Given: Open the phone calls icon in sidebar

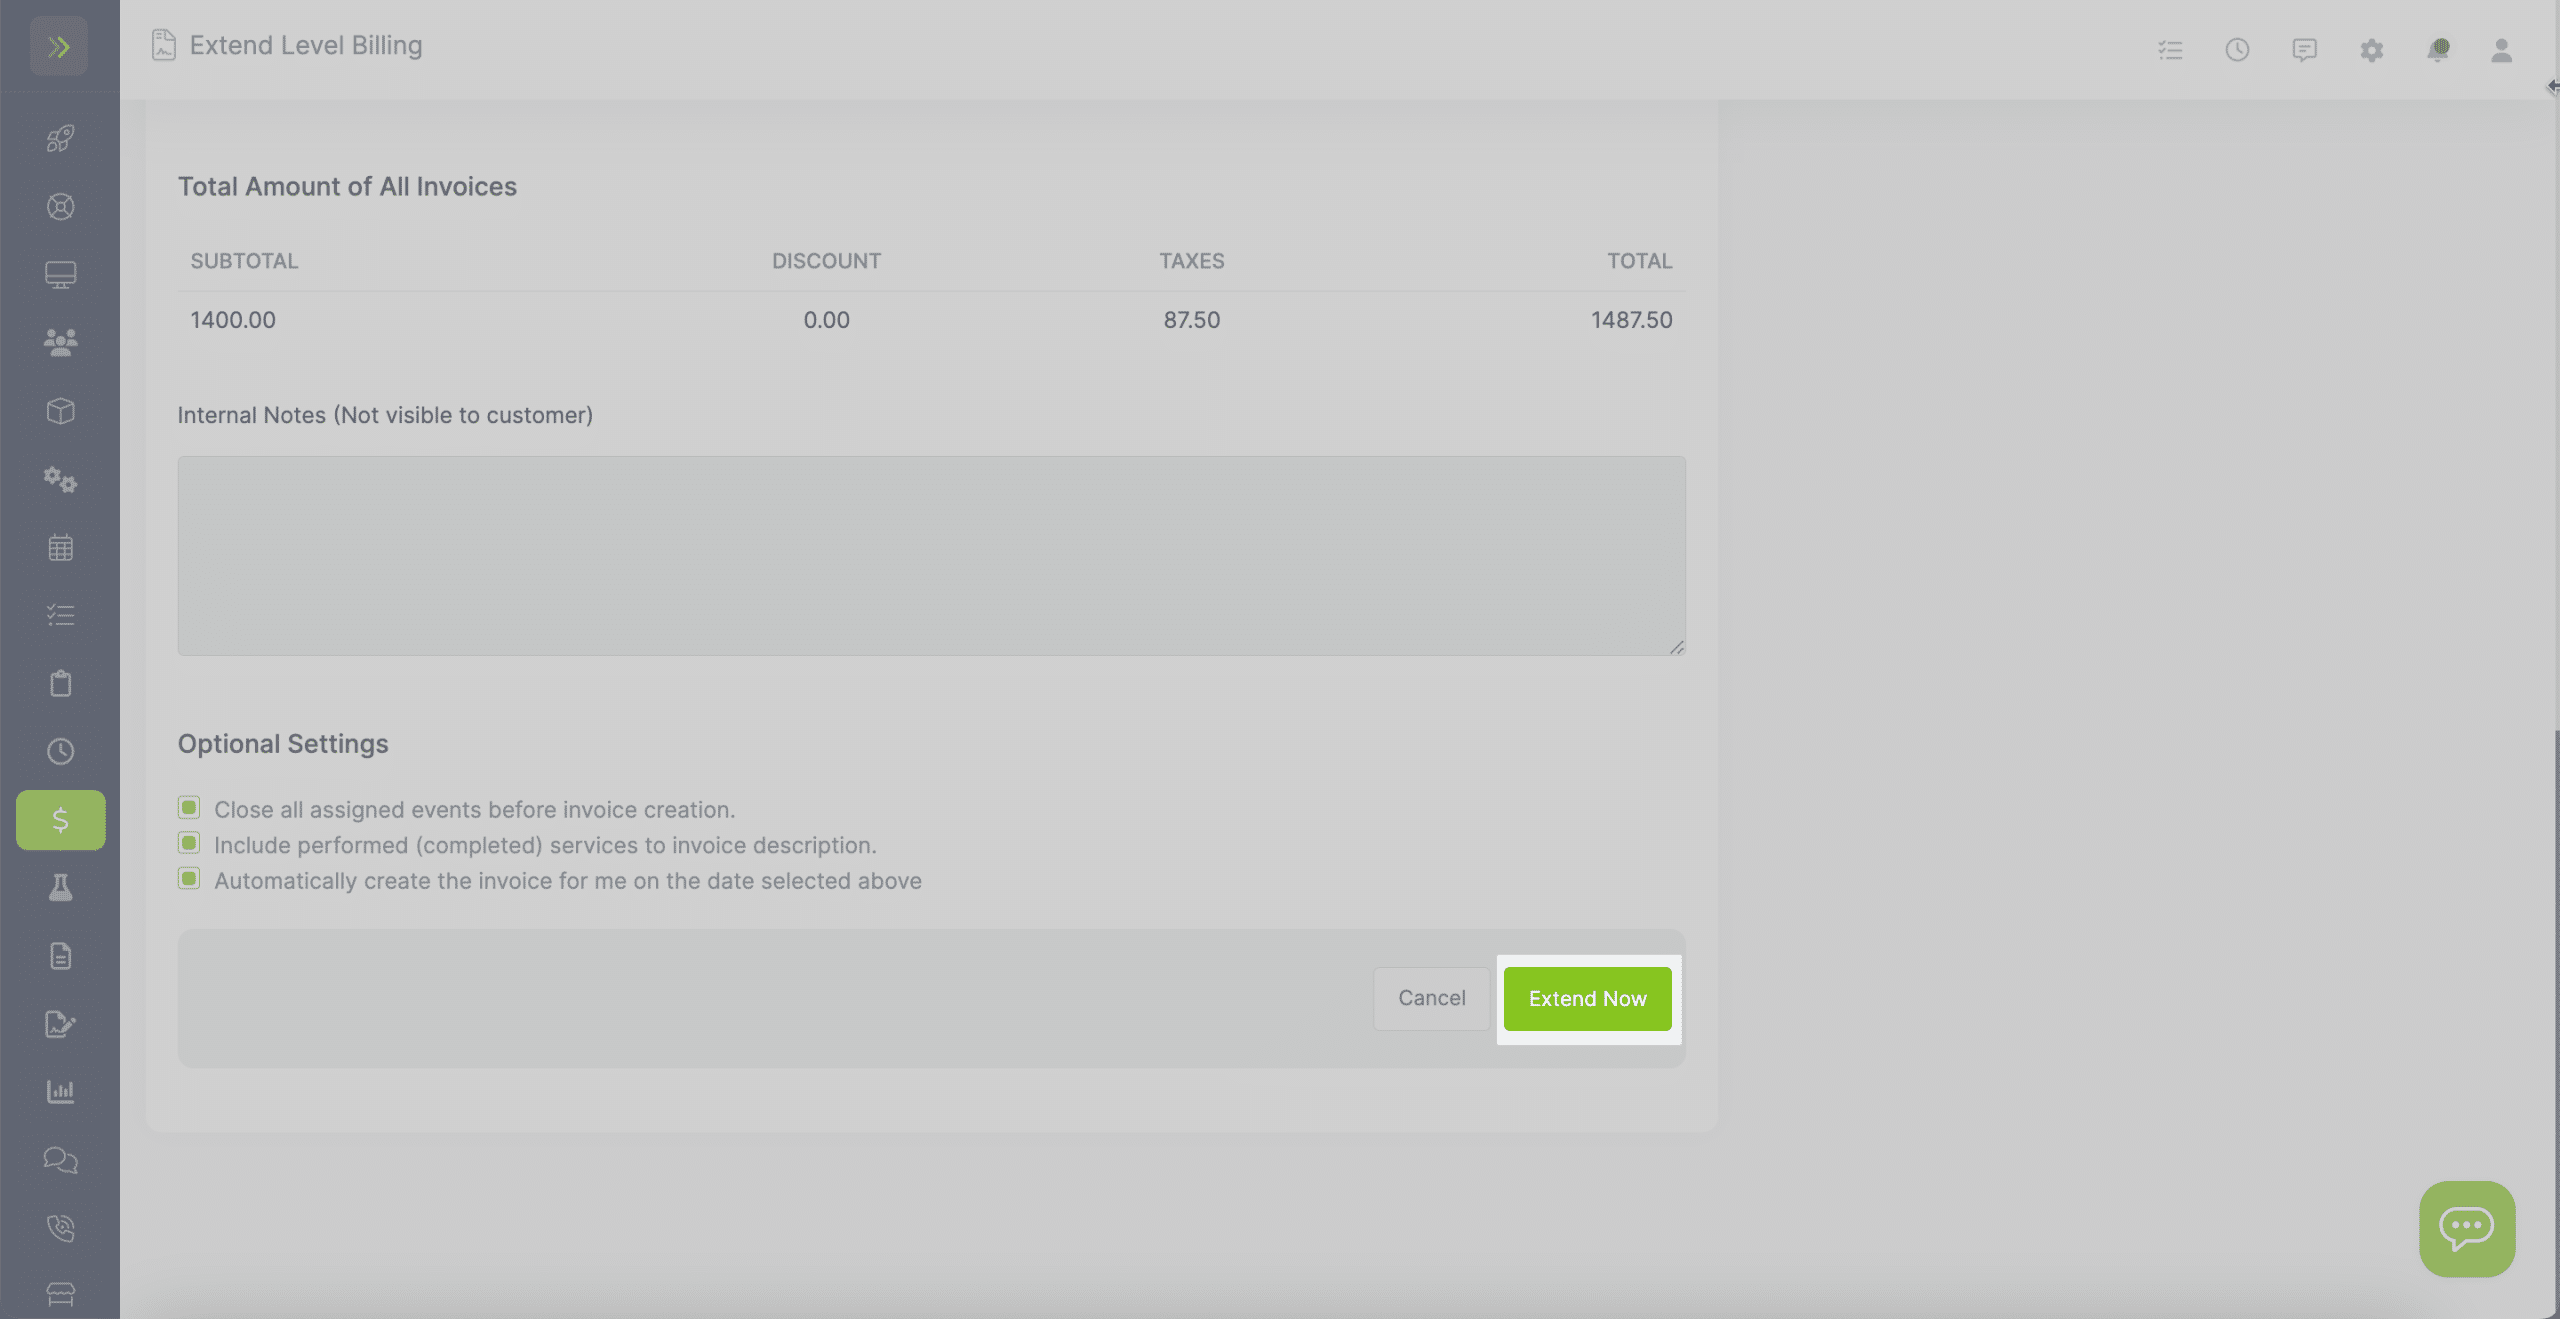Looking at the screenshot, I should tap(60, 1228).
